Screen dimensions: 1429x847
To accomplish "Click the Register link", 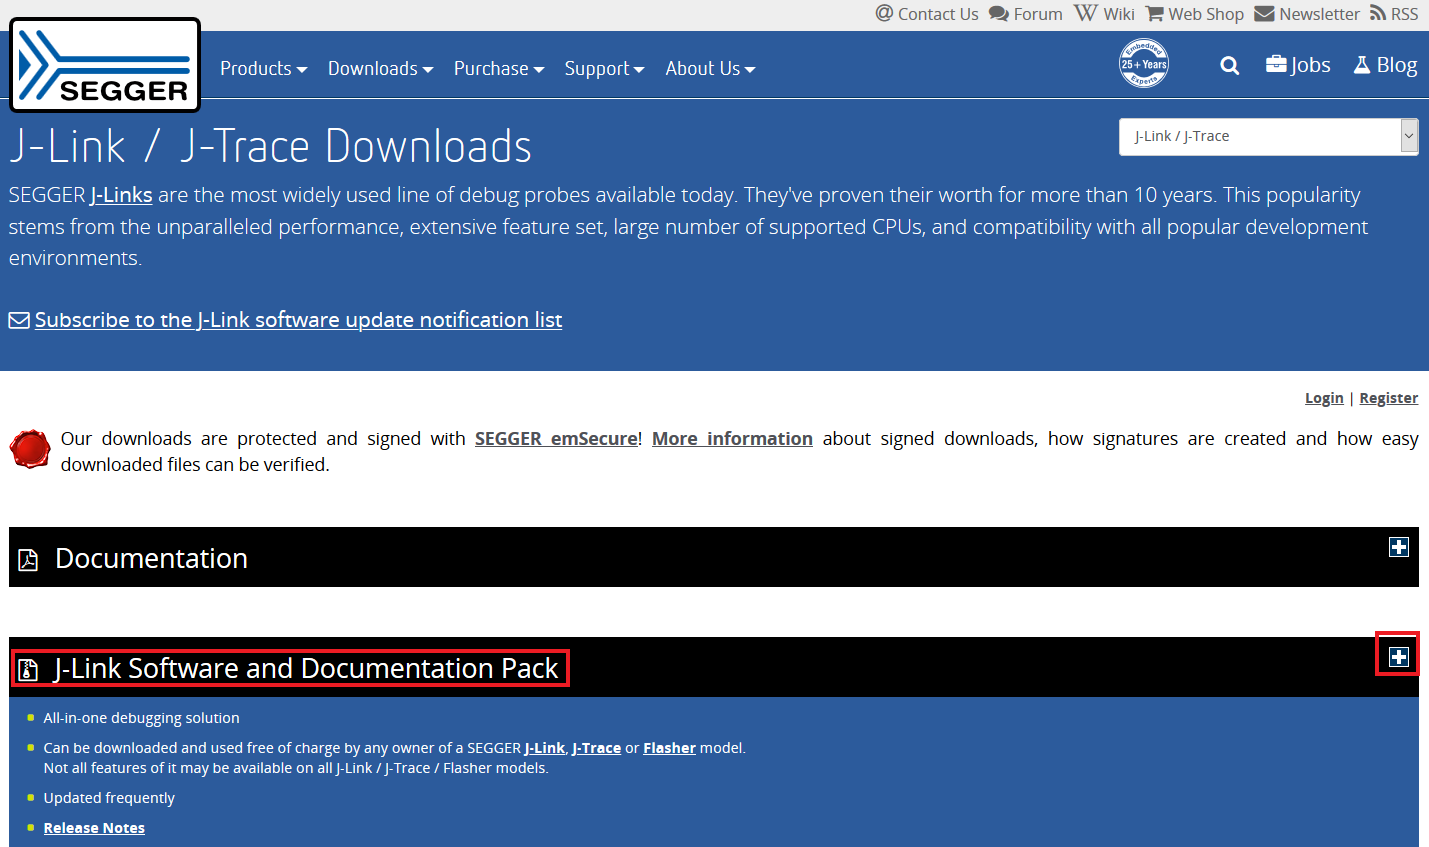I will coord(1388,398).
